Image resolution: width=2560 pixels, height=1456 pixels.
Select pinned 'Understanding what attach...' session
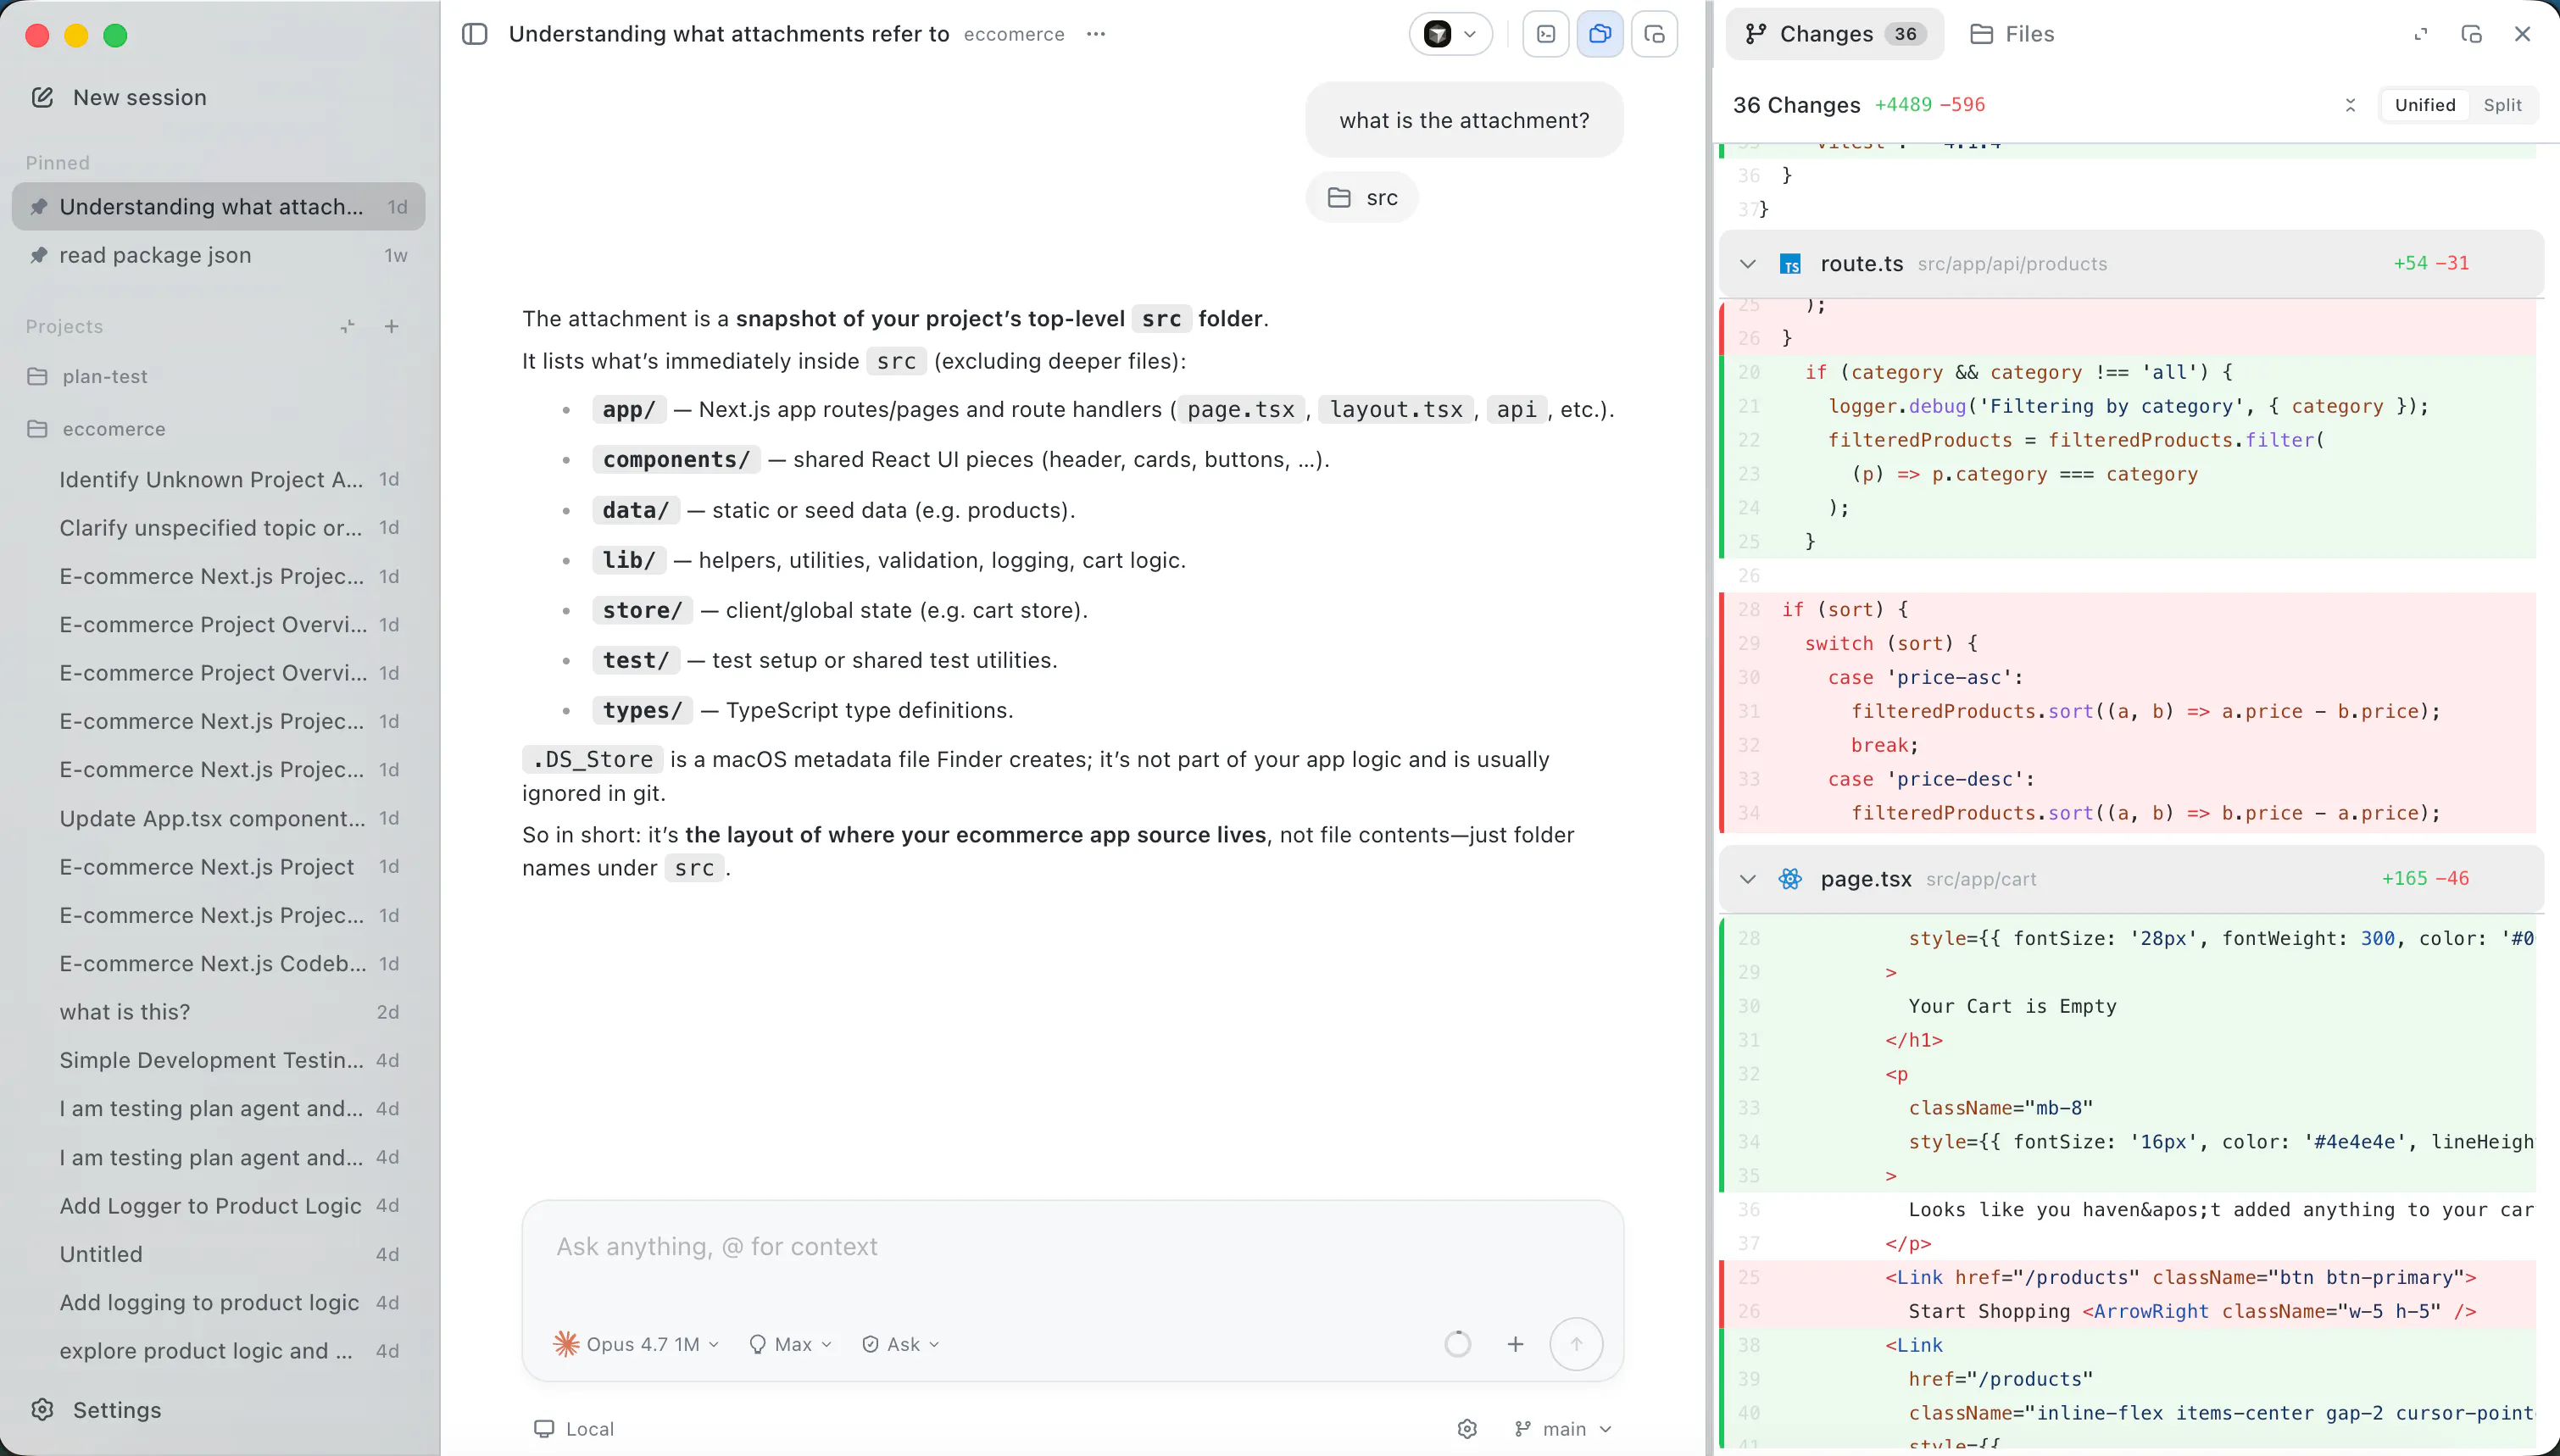(x=218, y=206)
